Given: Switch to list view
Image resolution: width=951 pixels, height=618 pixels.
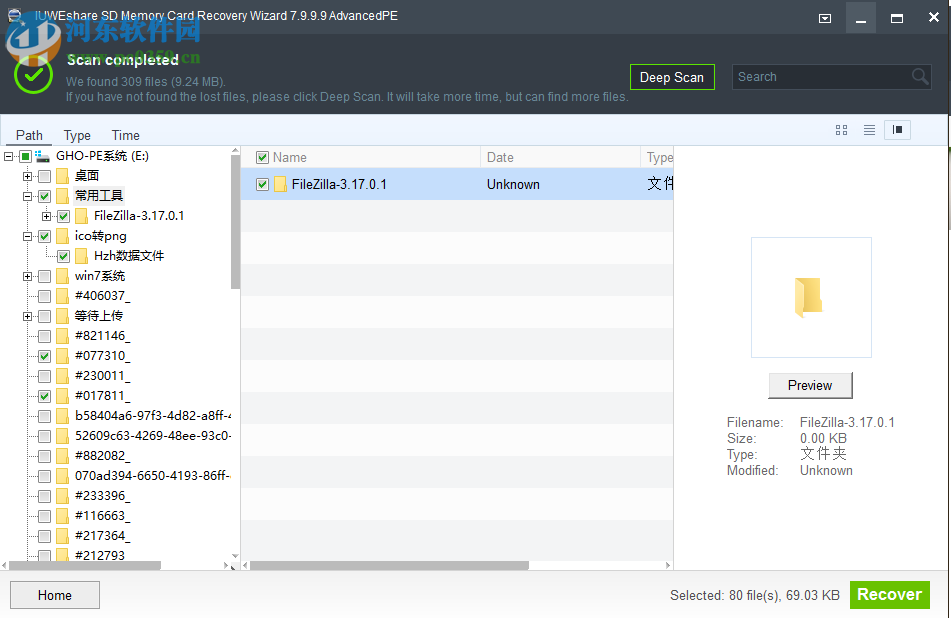Looking at the screenshot, I should coord(869,130).
